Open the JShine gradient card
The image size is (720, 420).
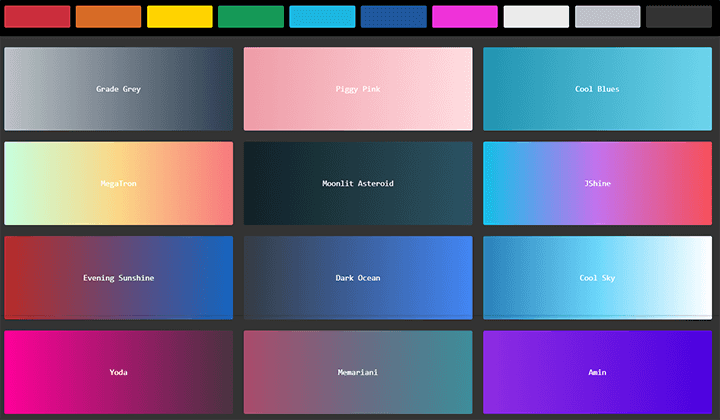click(x=597, y=184)
